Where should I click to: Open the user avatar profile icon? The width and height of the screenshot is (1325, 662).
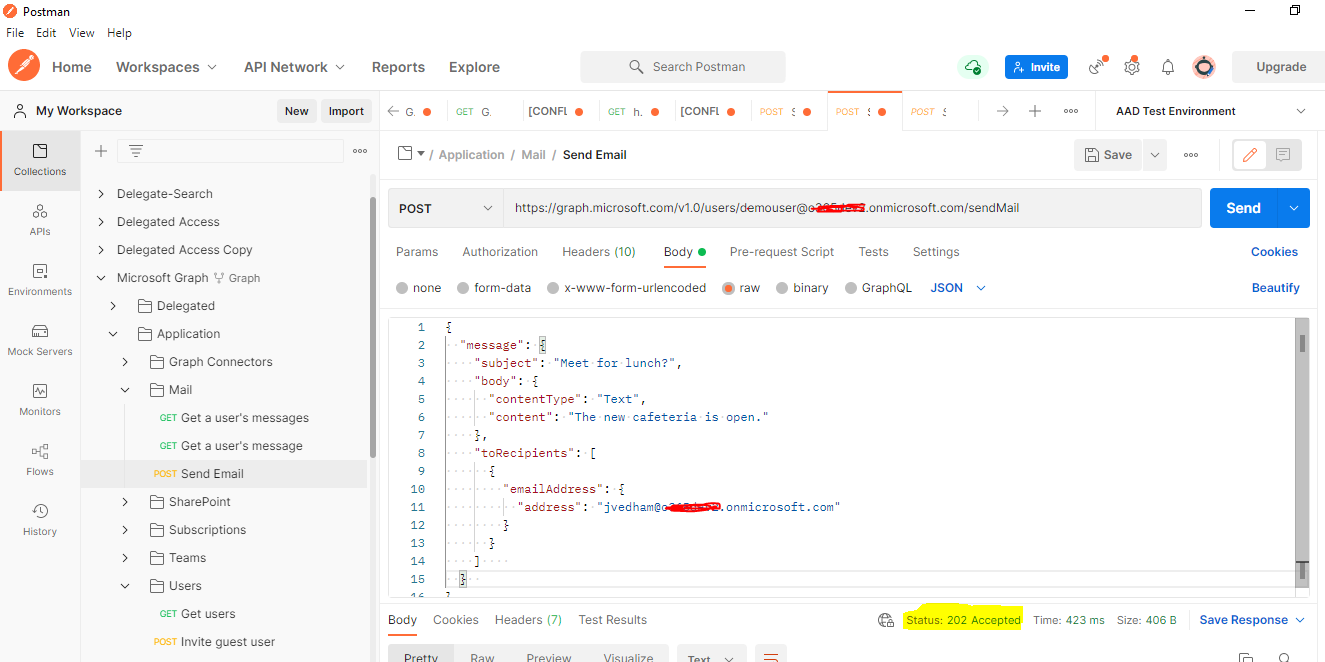click(1204, 67)
